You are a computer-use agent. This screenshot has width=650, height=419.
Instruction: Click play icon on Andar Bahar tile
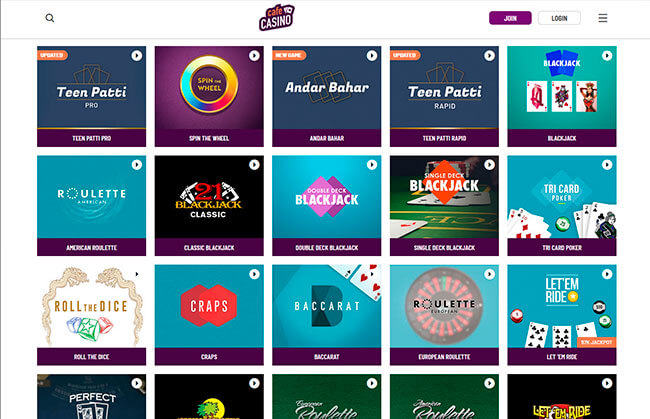(x=372, y=56)
